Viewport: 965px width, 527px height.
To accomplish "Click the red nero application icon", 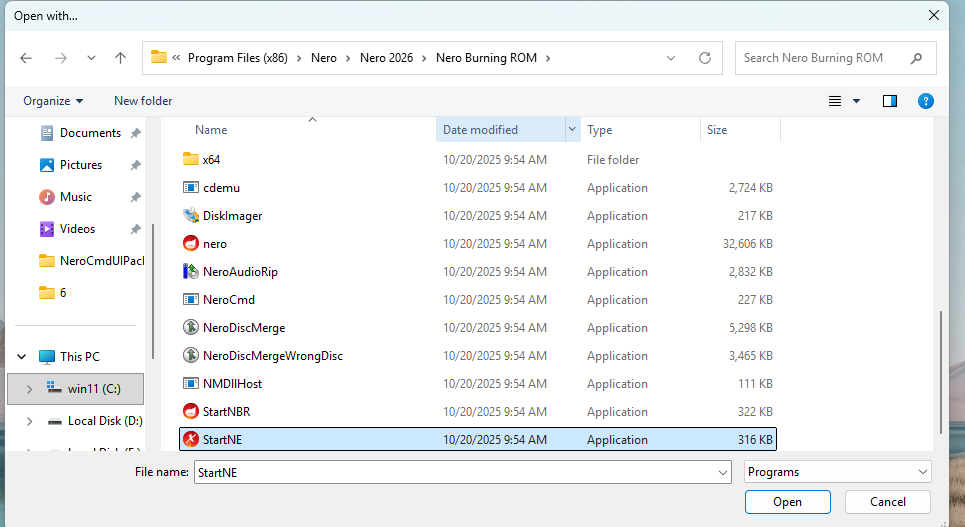I will (191, 243).
